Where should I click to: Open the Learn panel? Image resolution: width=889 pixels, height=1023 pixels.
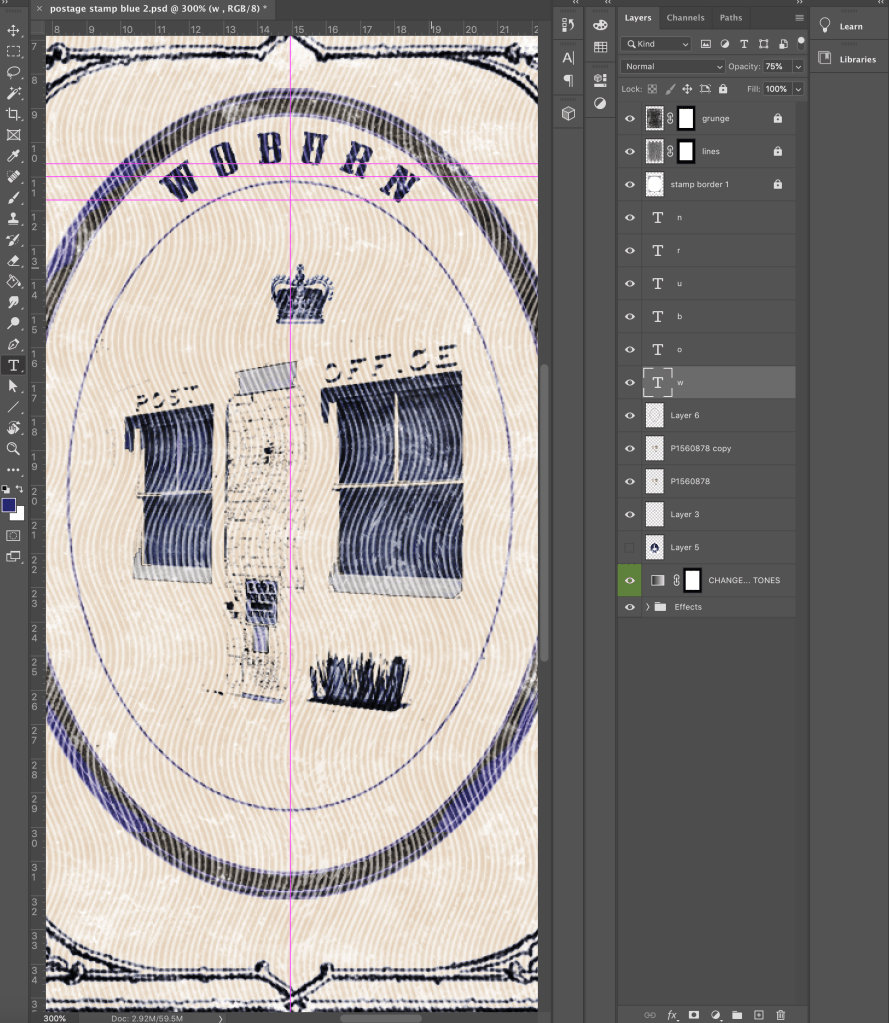pyautogui.click(x=850, y=27)
